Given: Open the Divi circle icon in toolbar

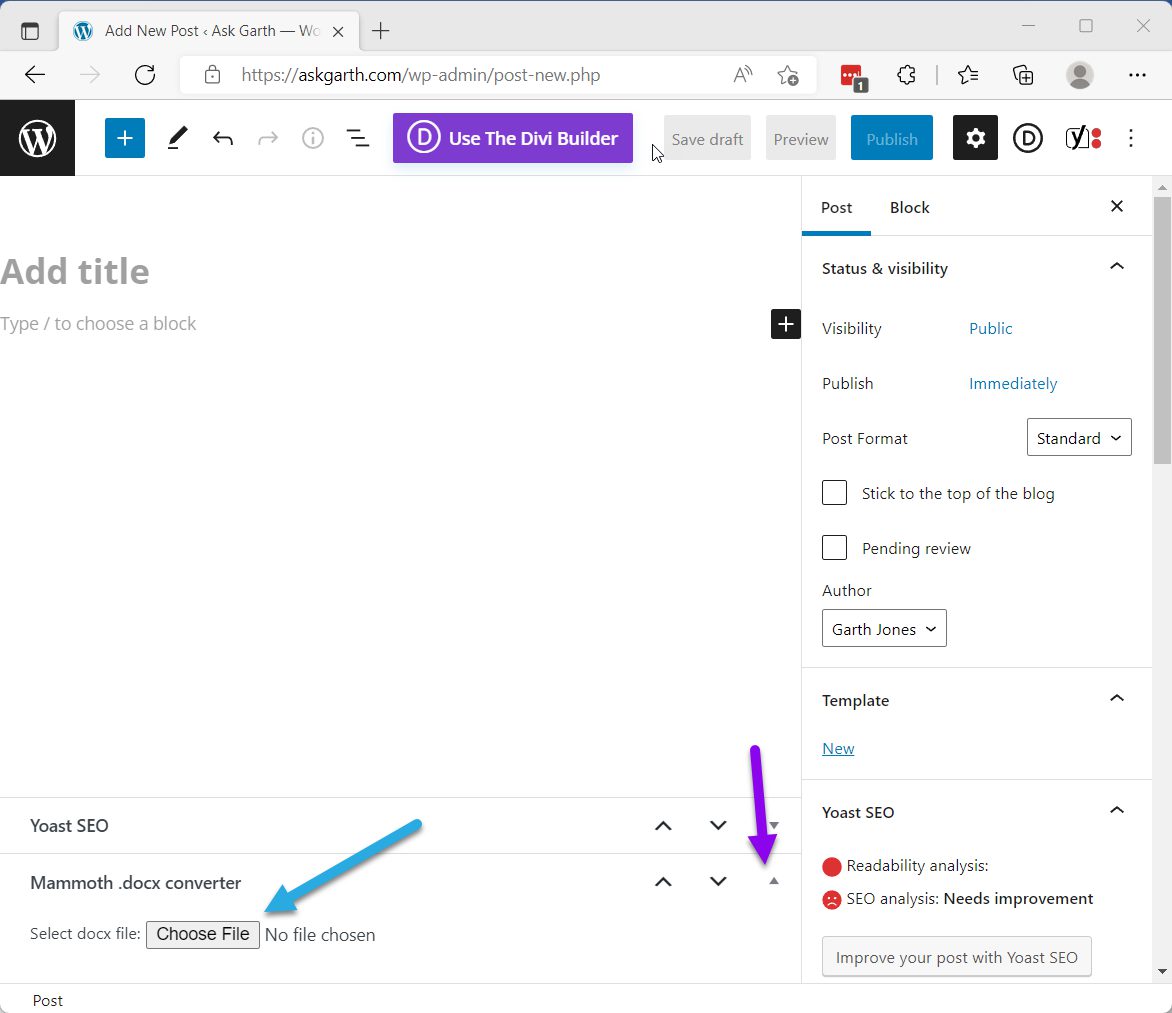Looking at the screenshot, I should (x=1028, y=138).
